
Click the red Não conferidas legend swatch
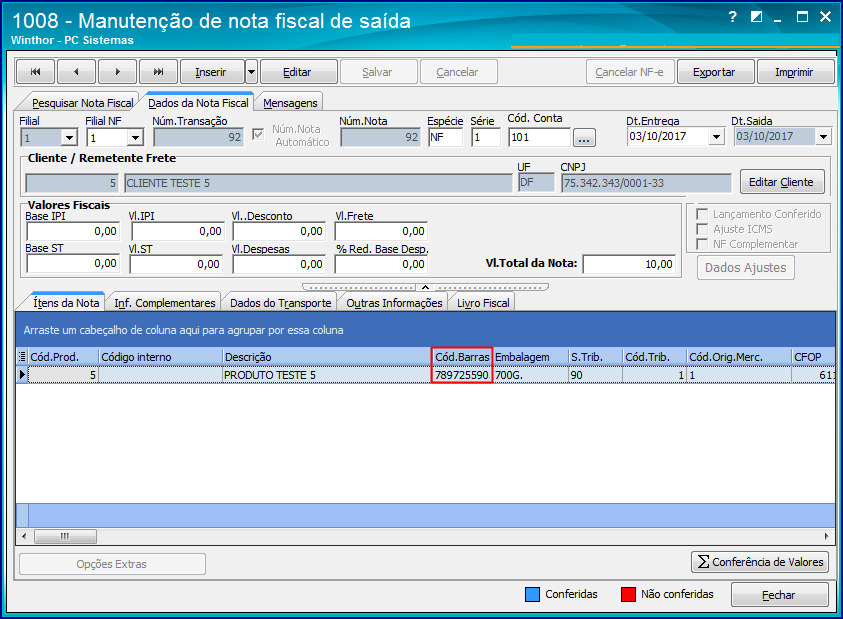[628, 594]
